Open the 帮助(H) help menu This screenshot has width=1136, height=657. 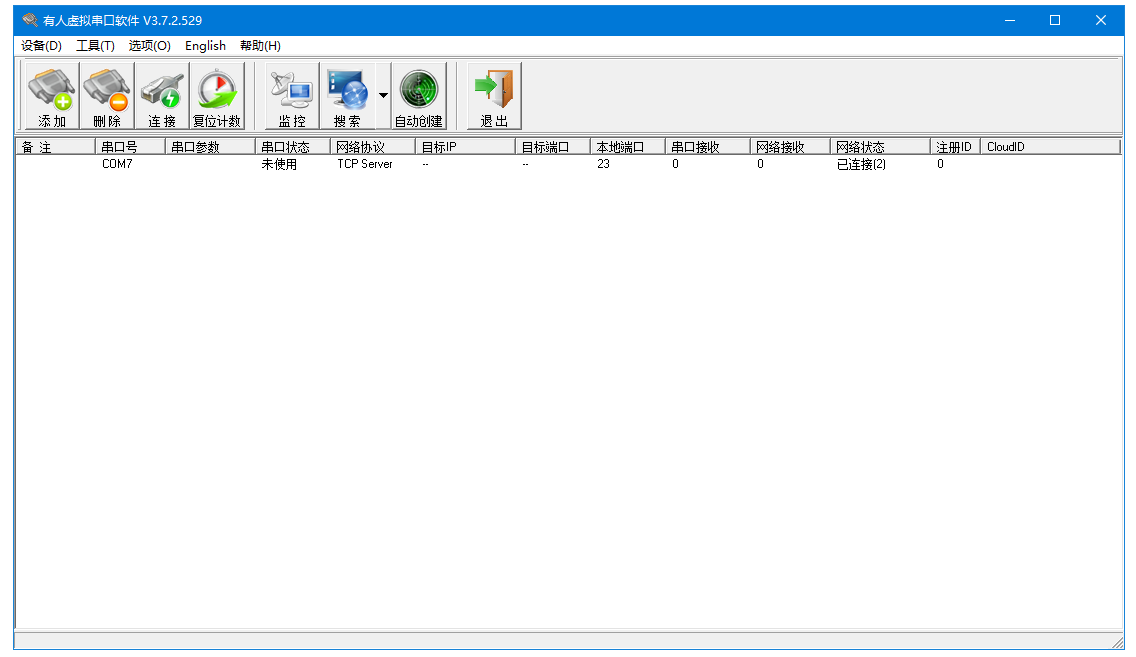click(x=260, y=46)
